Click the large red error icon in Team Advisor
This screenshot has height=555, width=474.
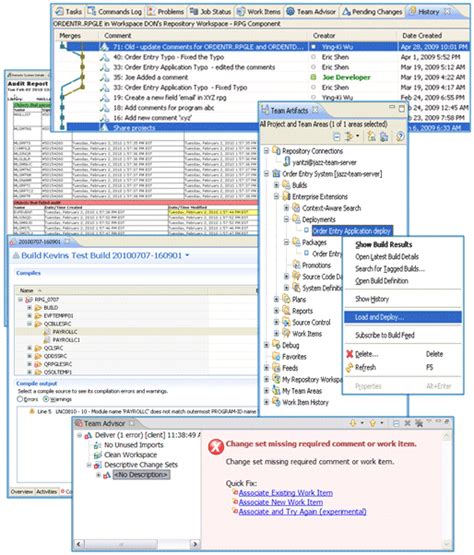216,447
